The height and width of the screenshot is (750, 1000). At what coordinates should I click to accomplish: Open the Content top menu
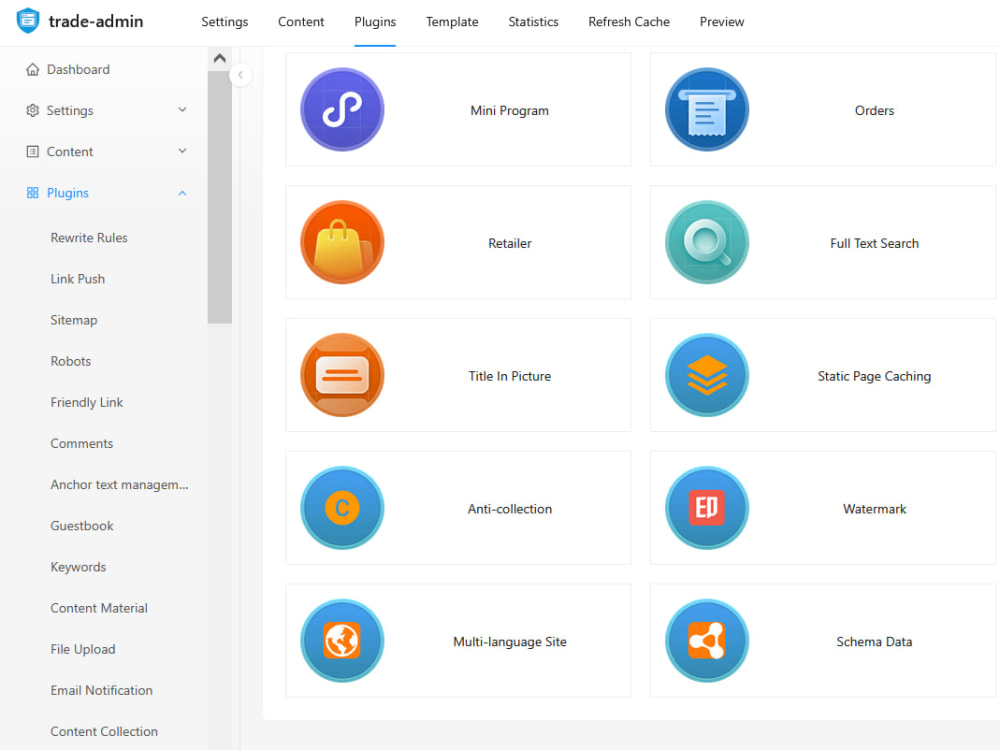[x=301, y=22]
